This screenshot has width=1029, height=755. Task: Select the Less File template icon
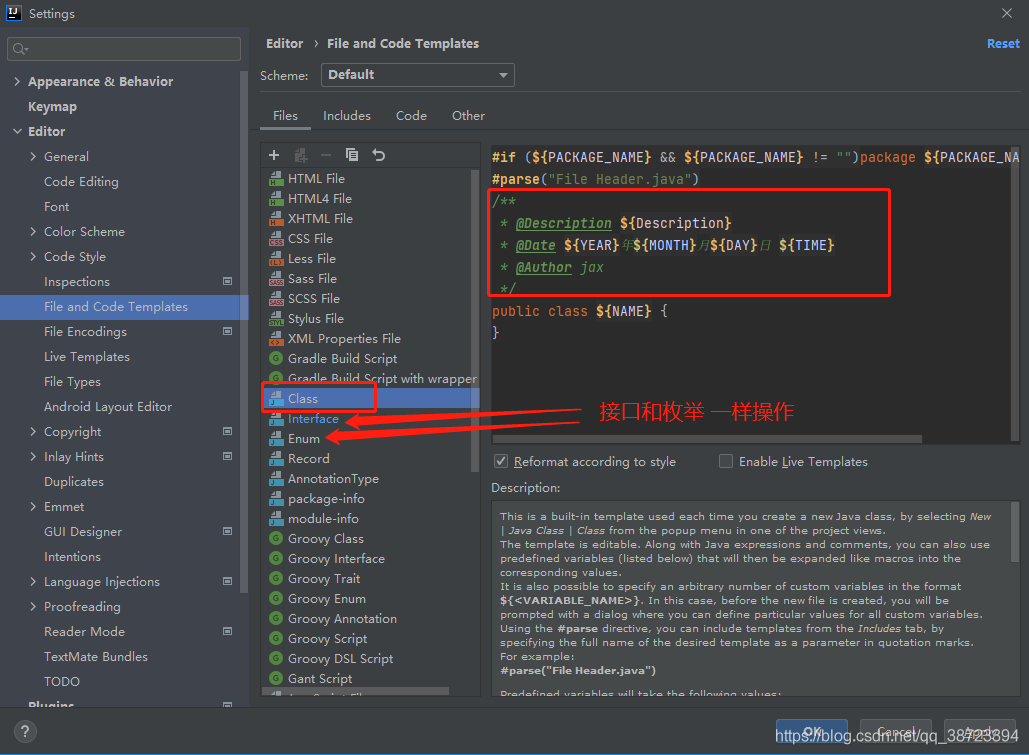coord(276,259)
